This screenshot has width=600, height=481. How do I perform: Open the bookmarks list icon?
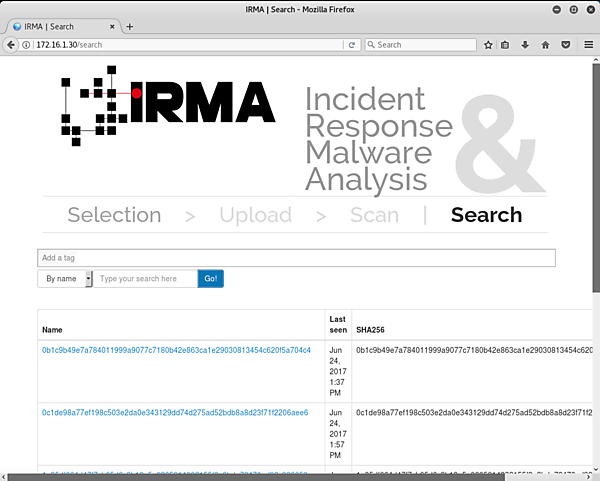tap(506, 45)
